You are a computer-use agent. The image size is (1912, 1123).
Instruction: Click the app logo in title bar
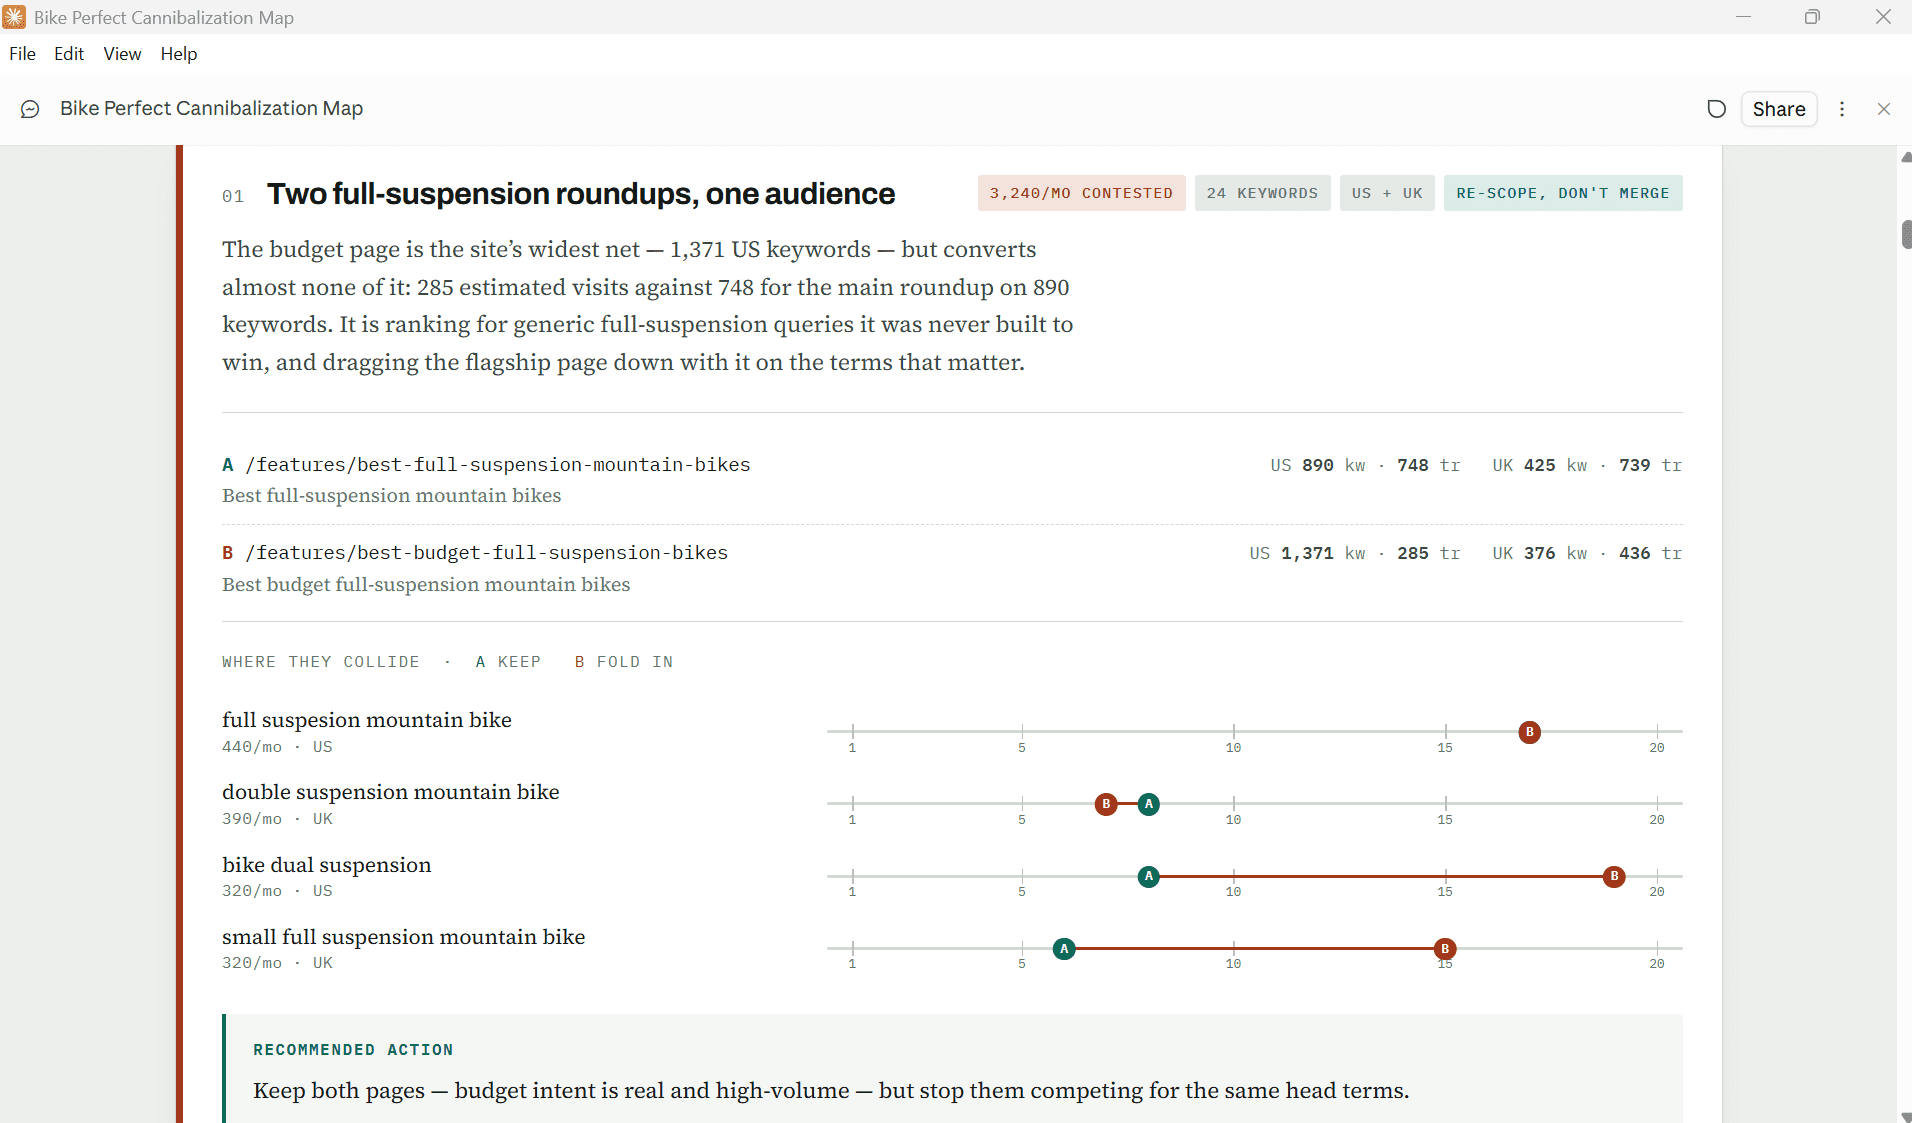click(x=14, y=17)
